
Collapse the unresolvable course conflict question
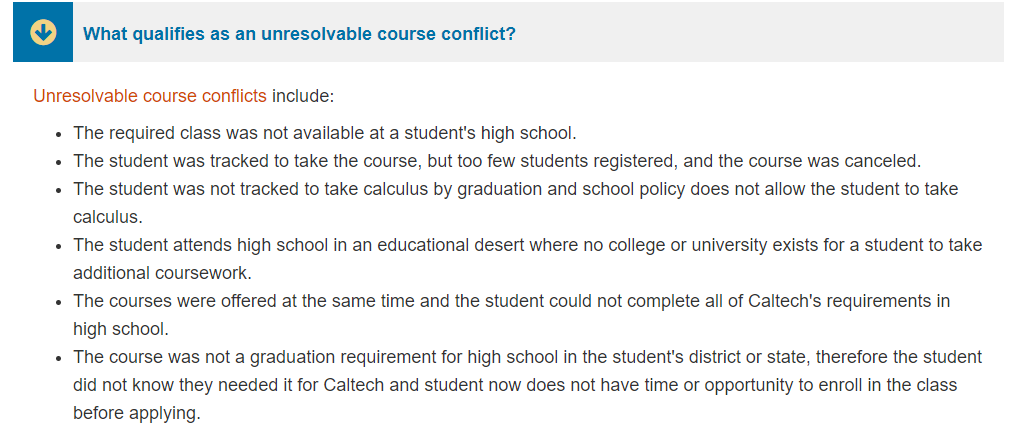tap(299, 34)
